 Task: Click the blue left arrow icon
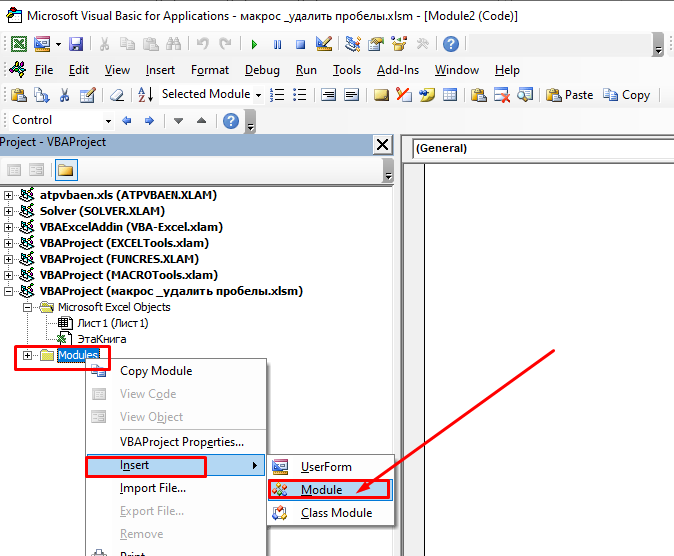click(126, 121)
